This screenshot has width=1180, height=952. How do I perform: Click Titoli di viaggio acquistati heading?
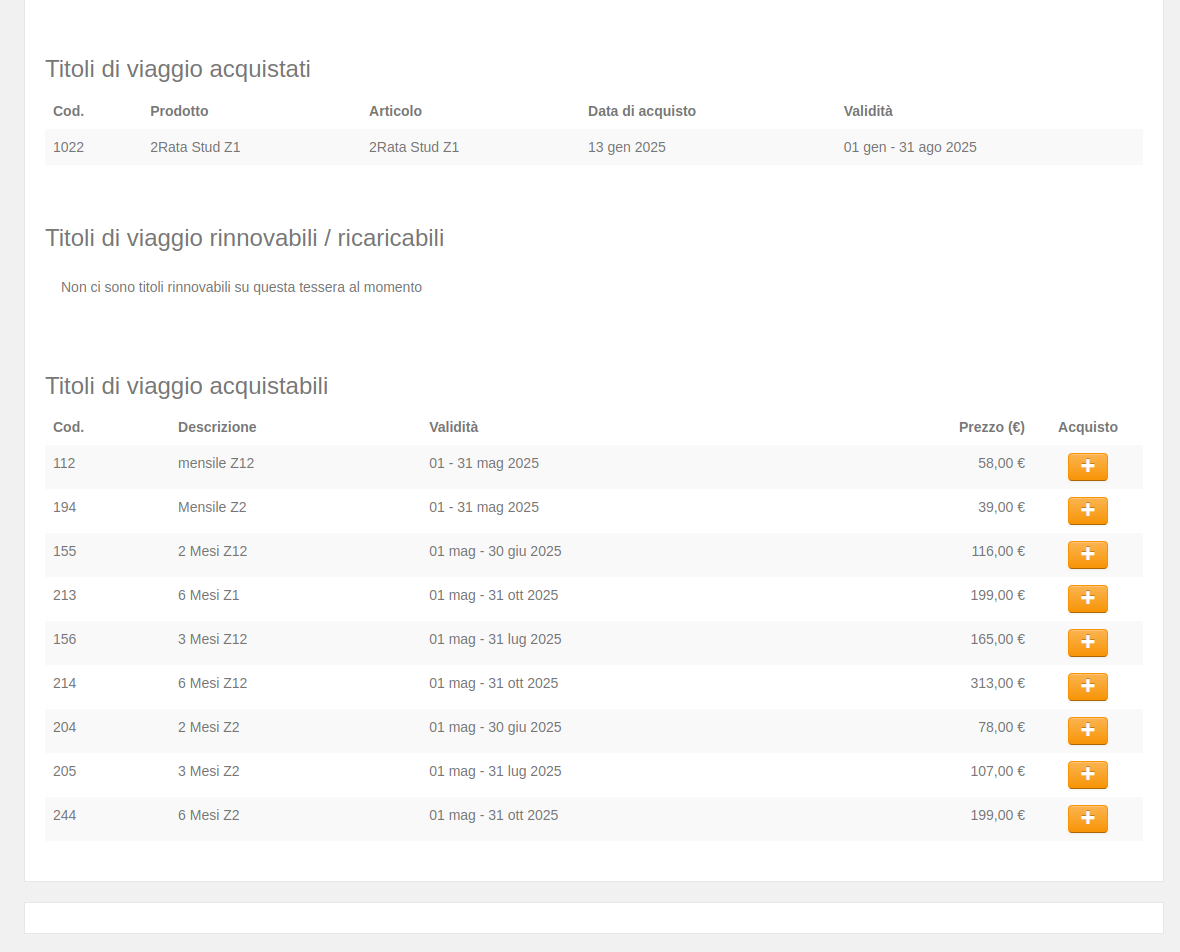click(x=178, y=69)
